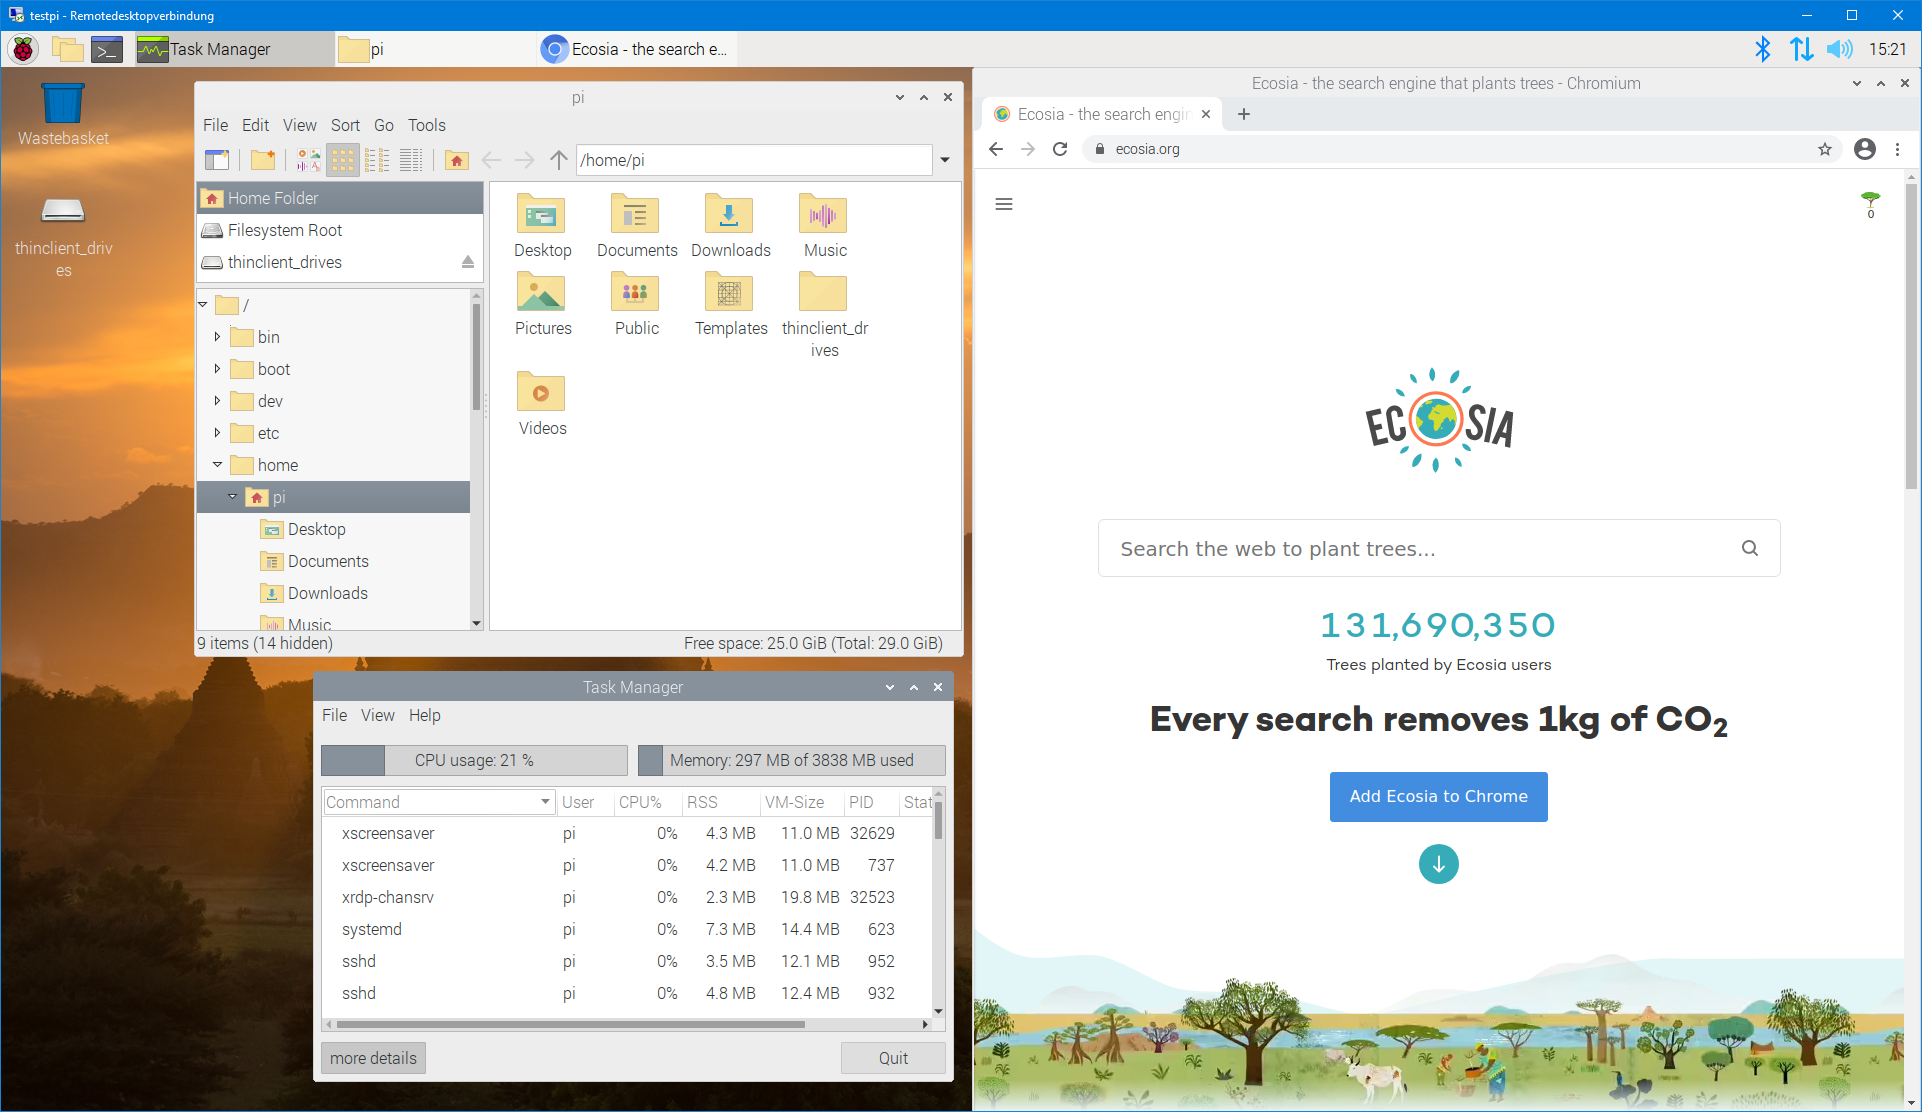Viewport: 1922px width, 1112px height.
Task: Expand the dev folder tree node
Action: (x=217, y=401)
